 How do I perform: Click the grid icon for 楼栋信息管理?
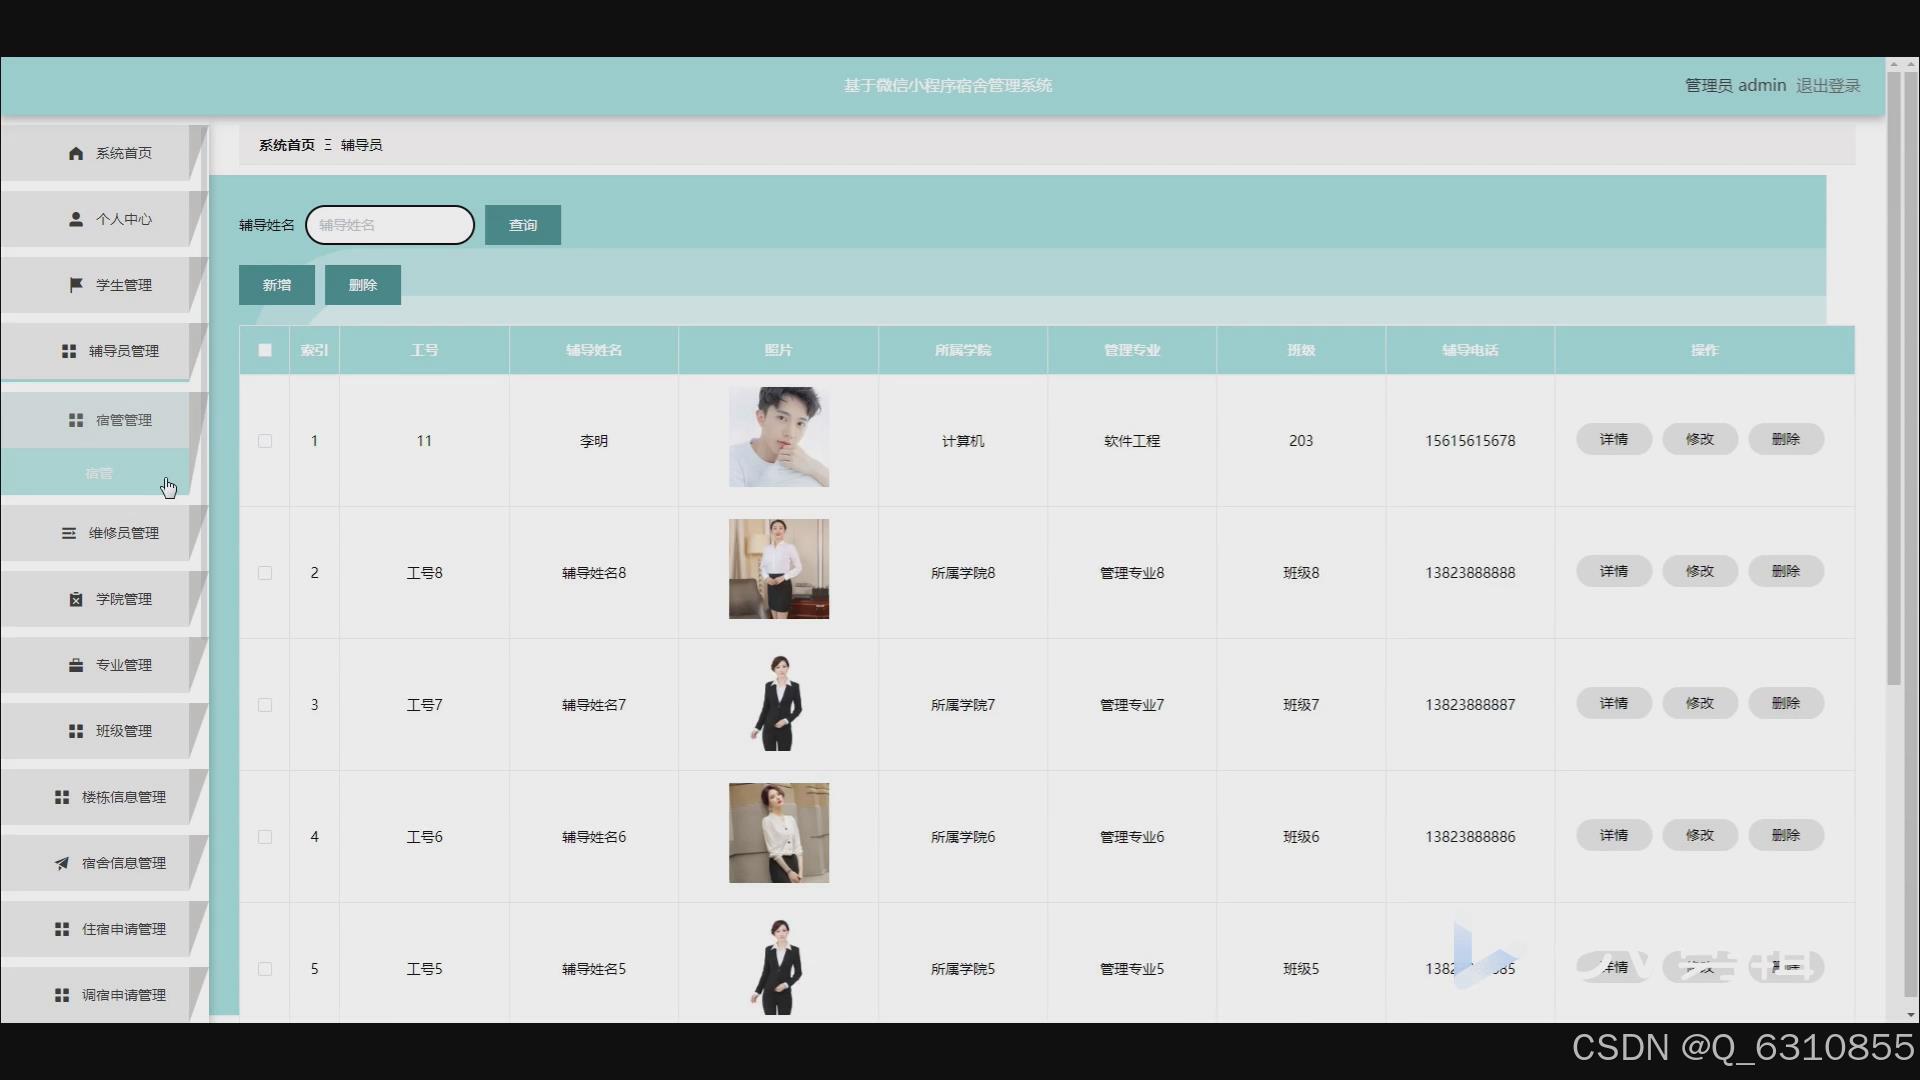[x=62, y=797]
